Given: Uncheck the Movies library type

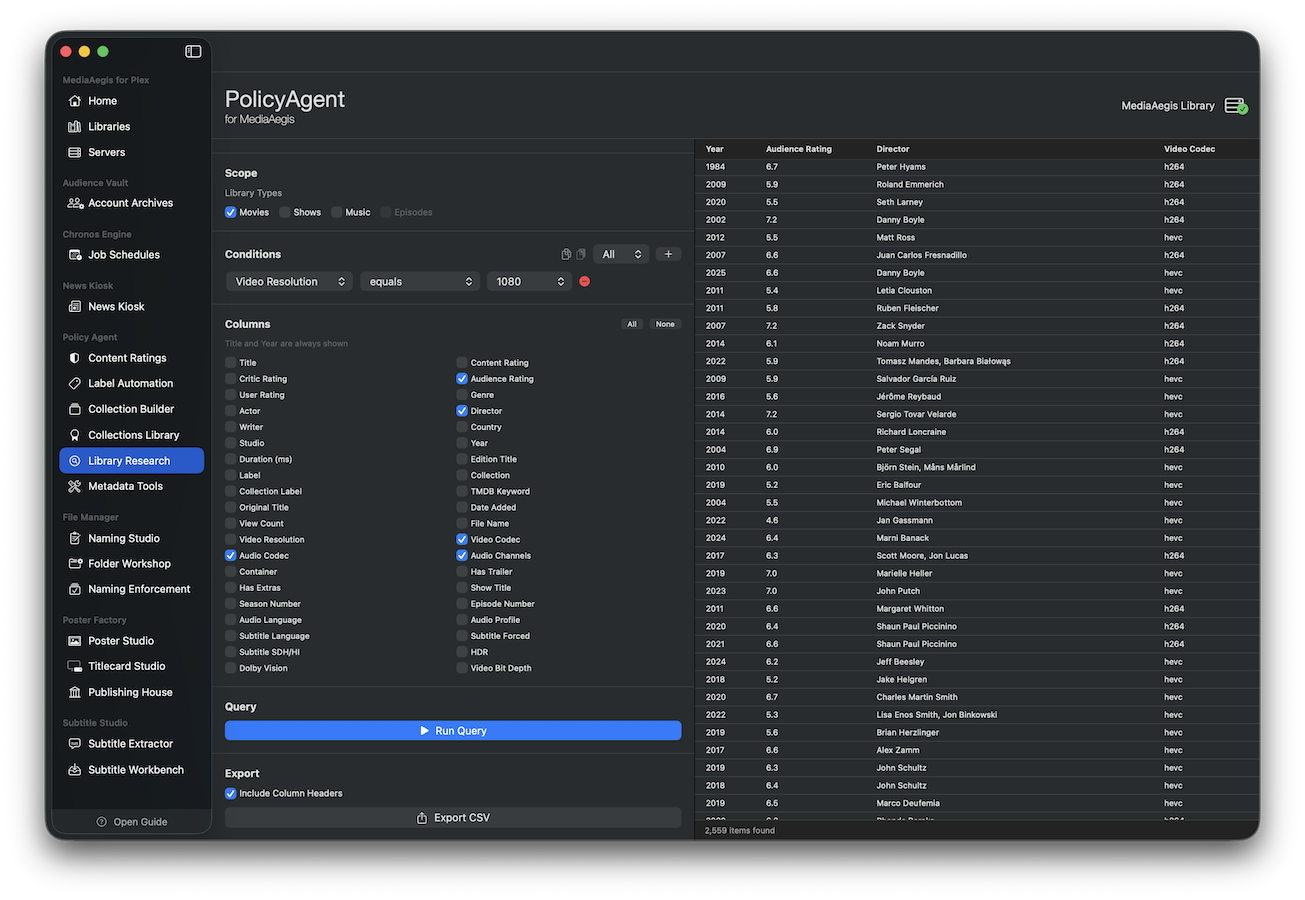Looking at the screenshot, I should (231, 212).
